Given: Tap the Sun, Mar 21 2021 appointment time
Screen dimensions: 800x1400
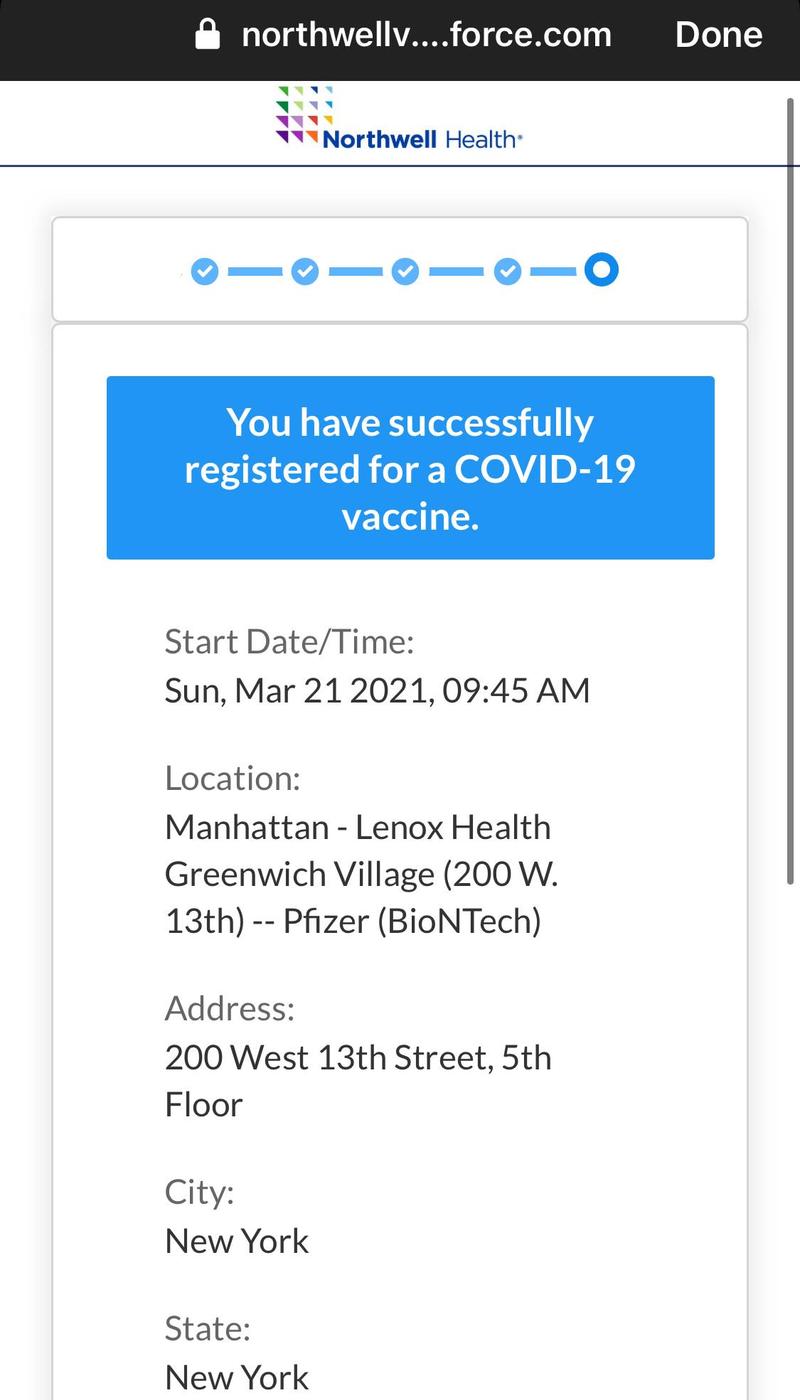Looking at the screenshot, I should [x=377, y=690].
